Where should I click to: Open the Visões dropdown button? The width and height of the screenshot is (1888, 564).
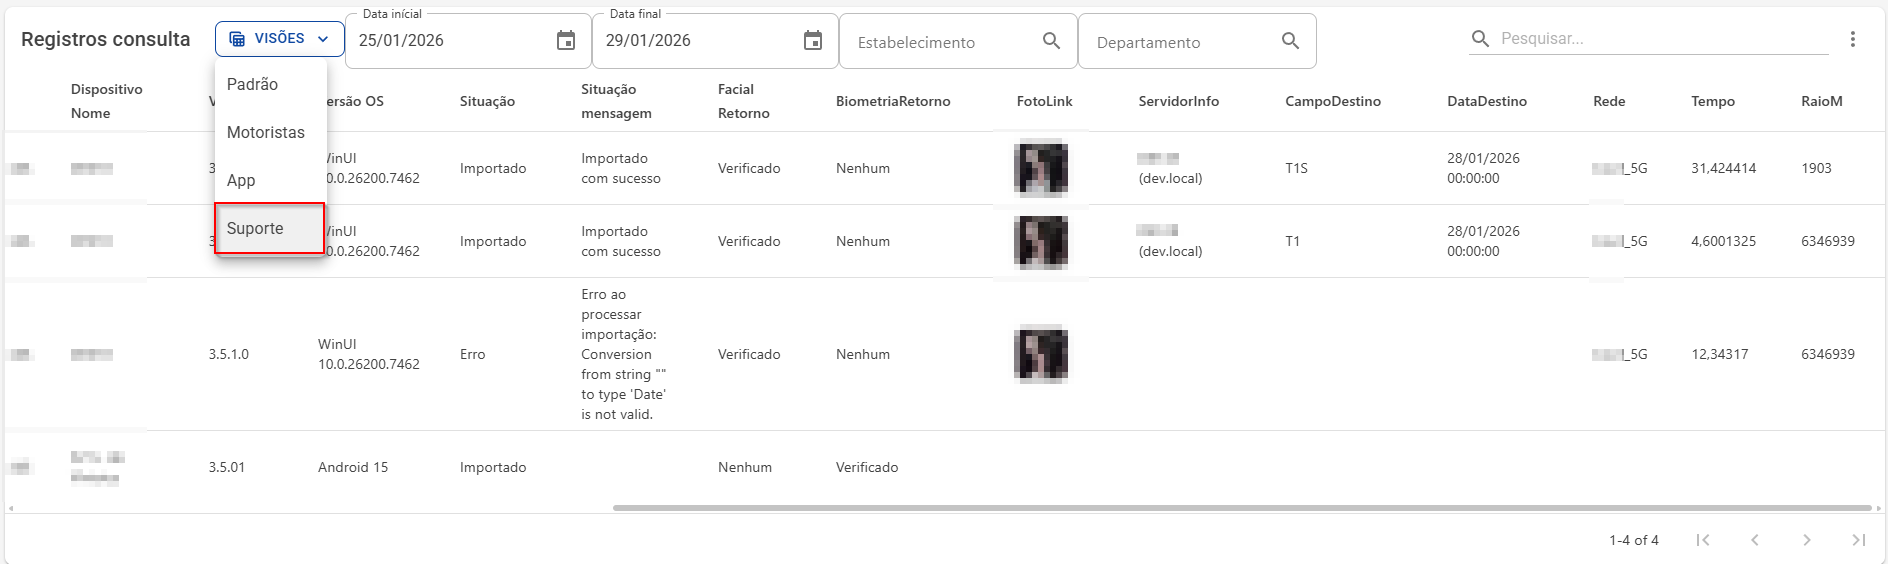click(279, 39)
